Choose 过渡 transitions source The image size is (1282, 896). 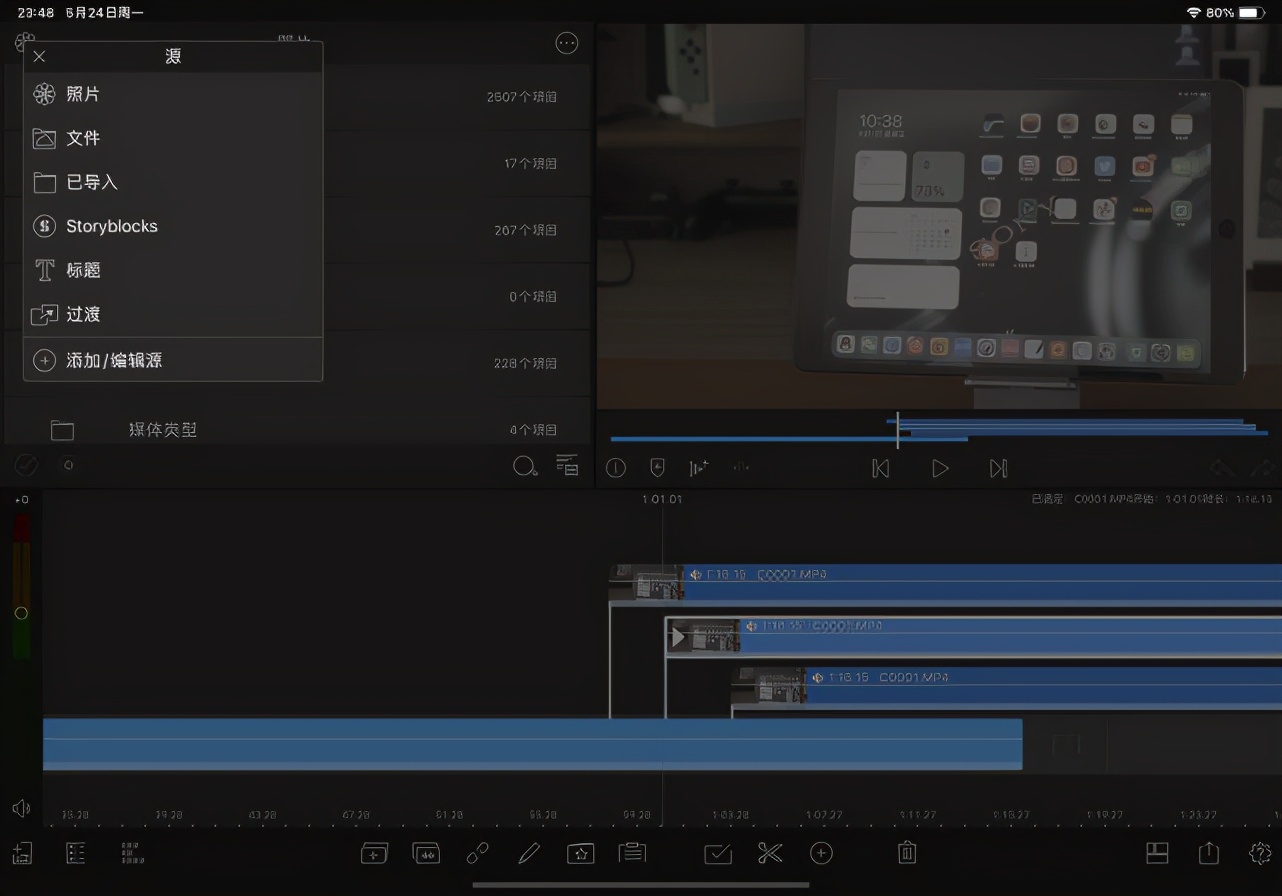coord(172,314)
